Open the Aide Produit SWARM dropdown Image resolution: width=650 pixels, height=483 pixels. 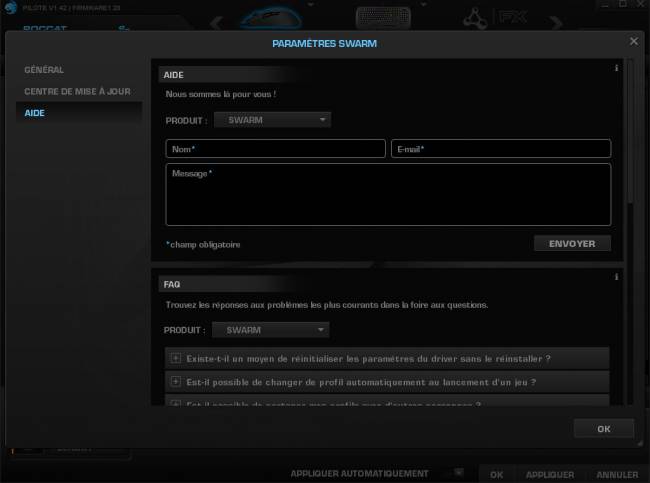[272, 120]
